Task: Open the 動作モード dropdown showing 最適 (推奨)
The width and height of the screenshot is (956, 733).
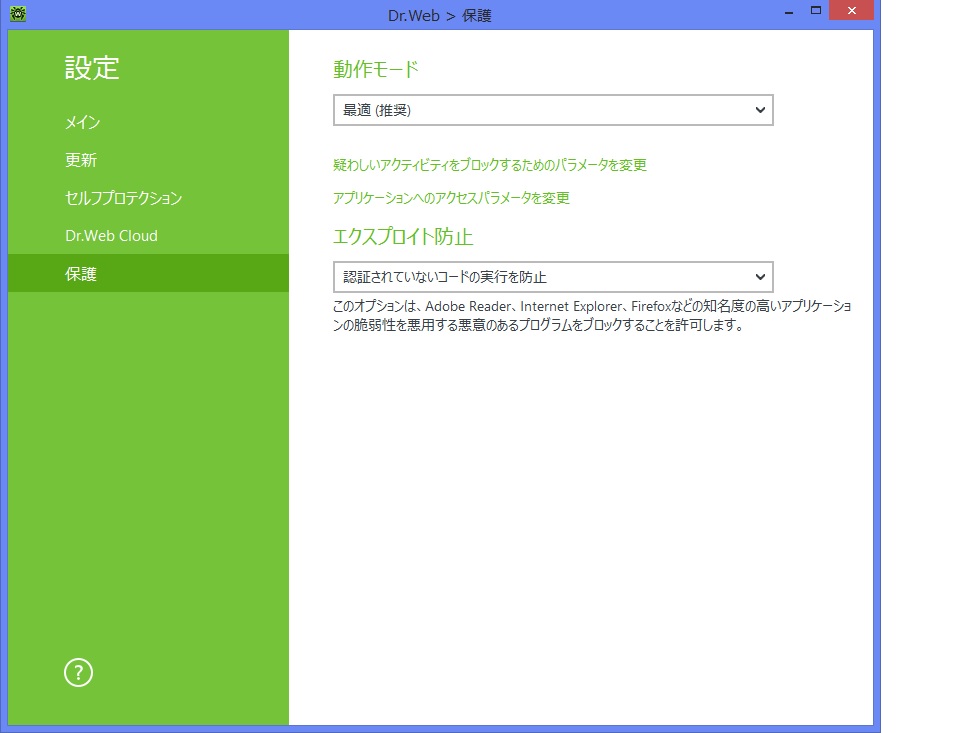Action: pyautogui.click(x=553, y=110)
